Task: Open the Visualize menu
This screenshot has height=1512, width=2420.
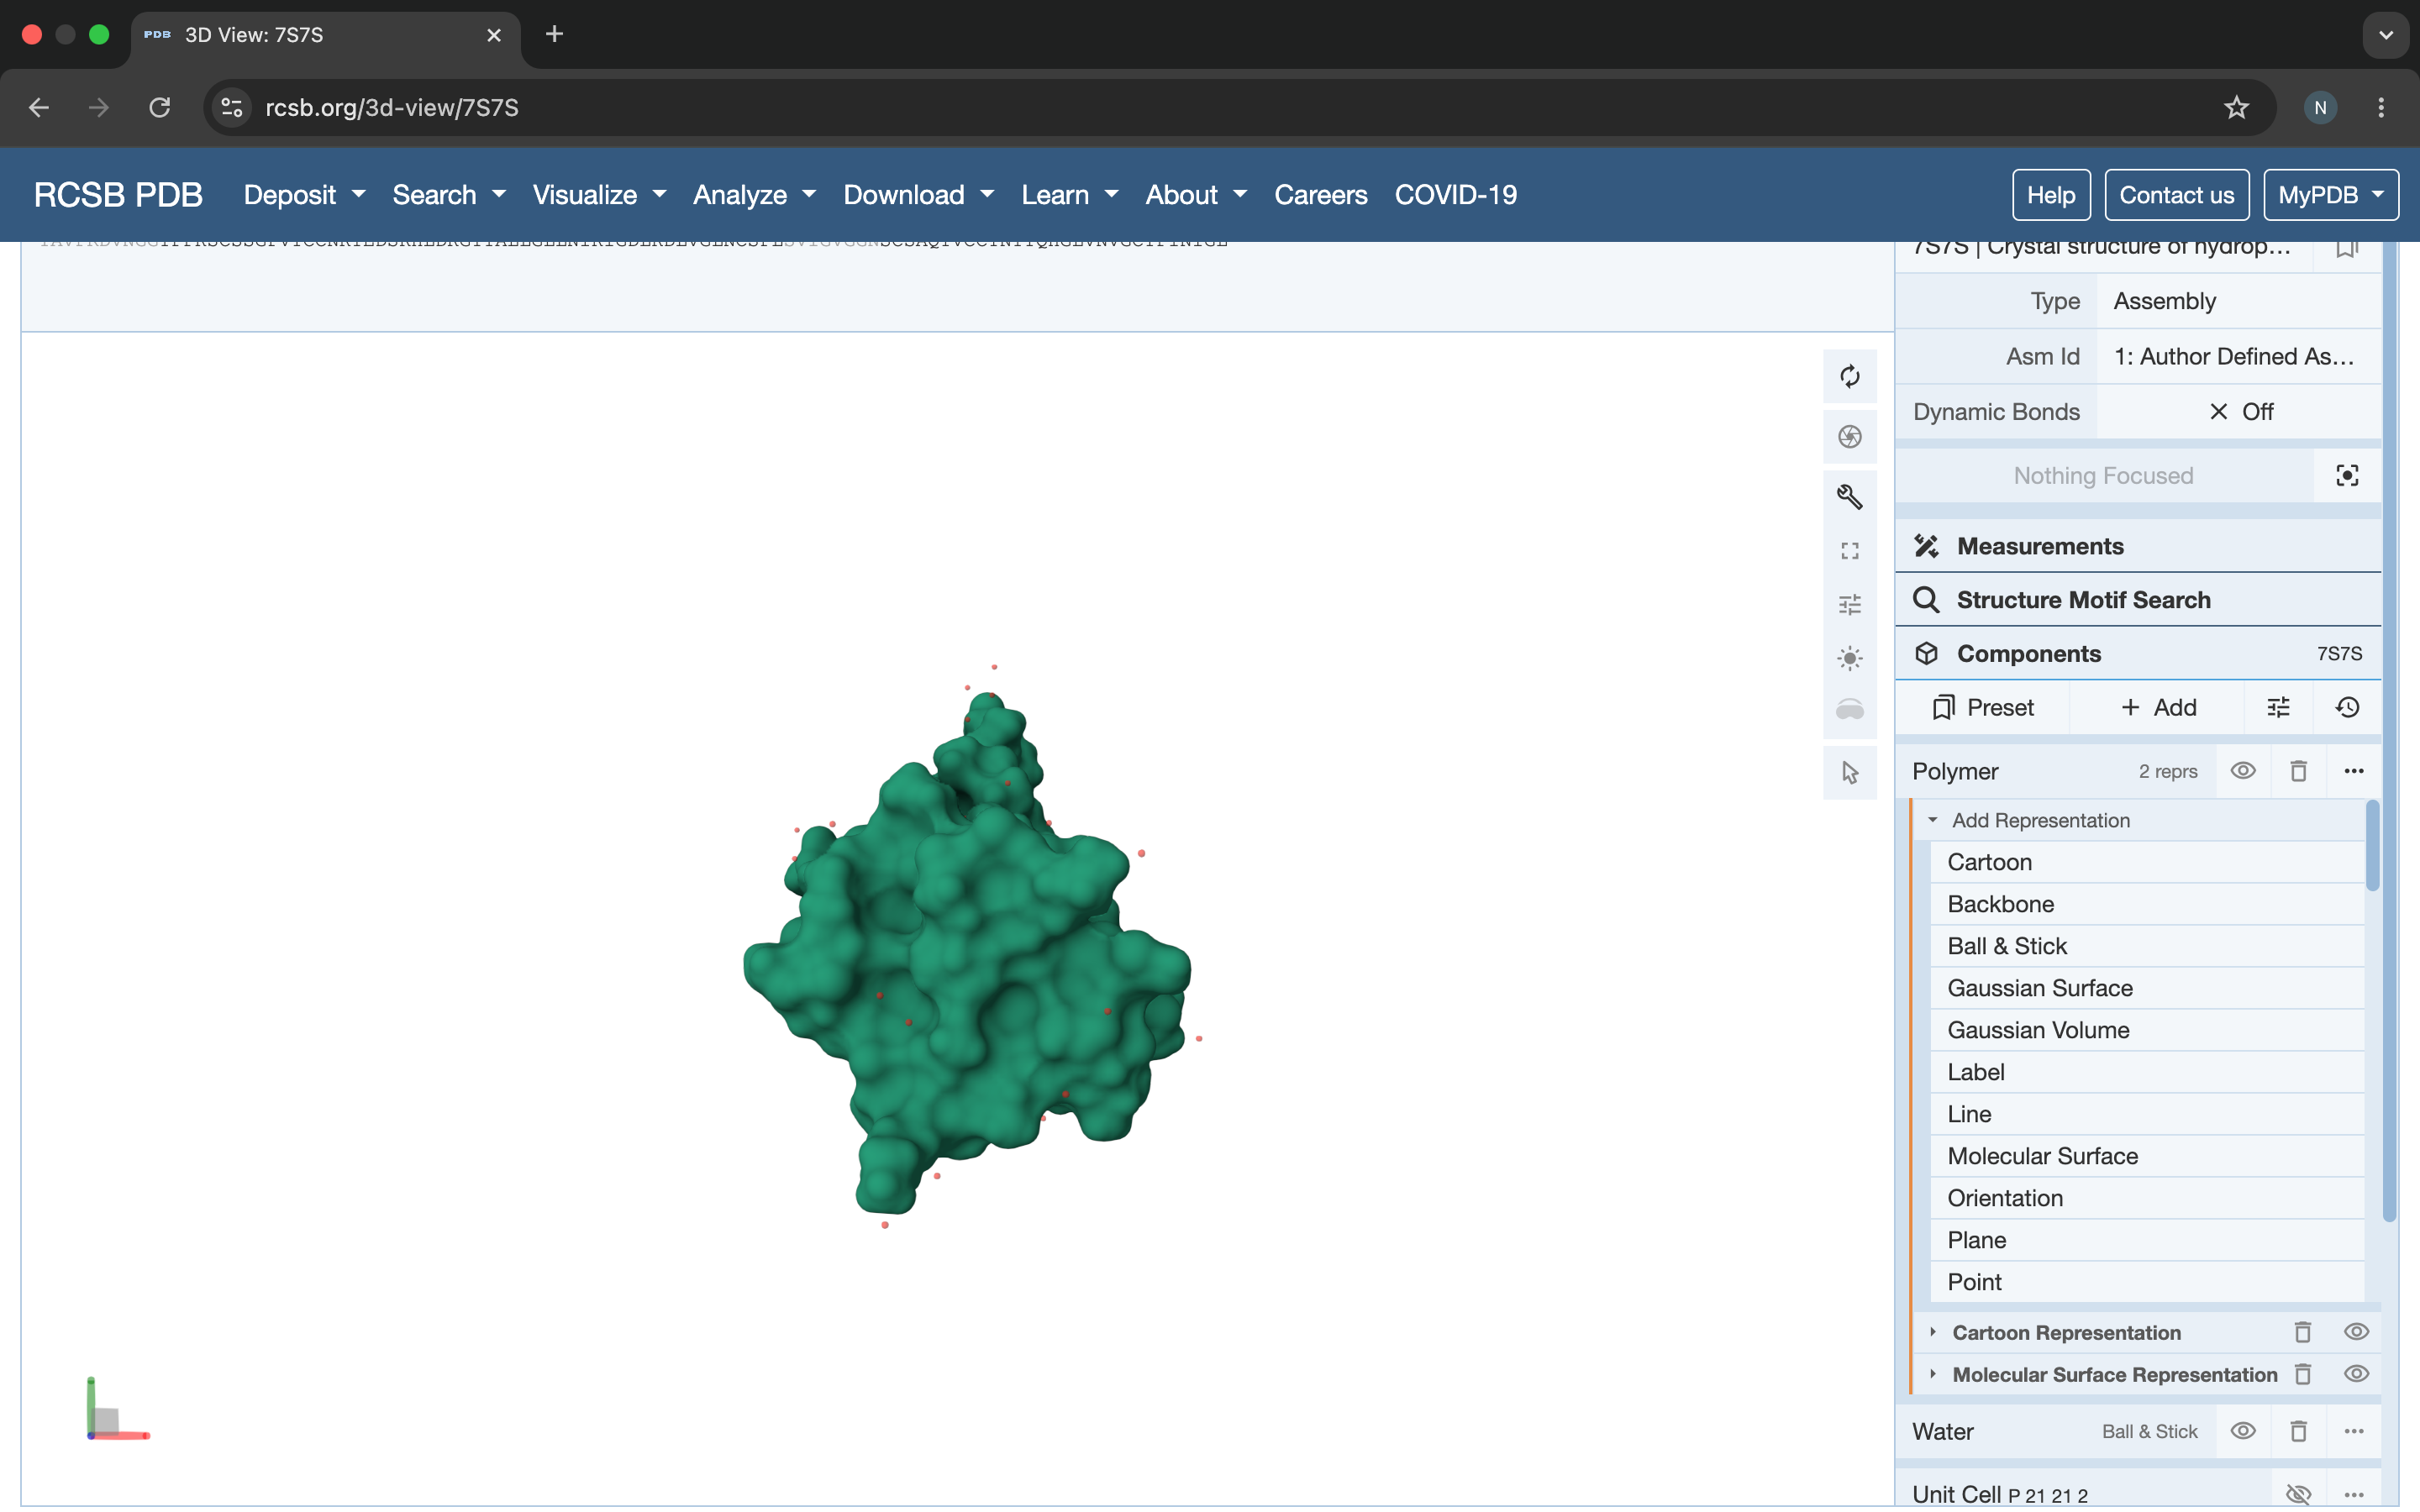Action: tap(599, 195)
